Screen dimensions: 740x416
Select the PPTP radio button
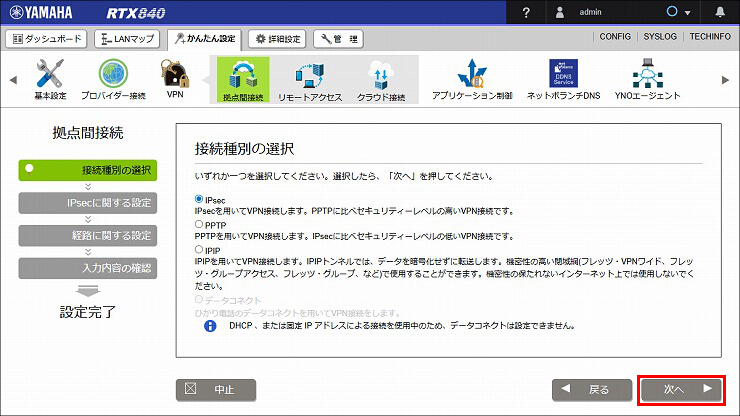[199, 224]
